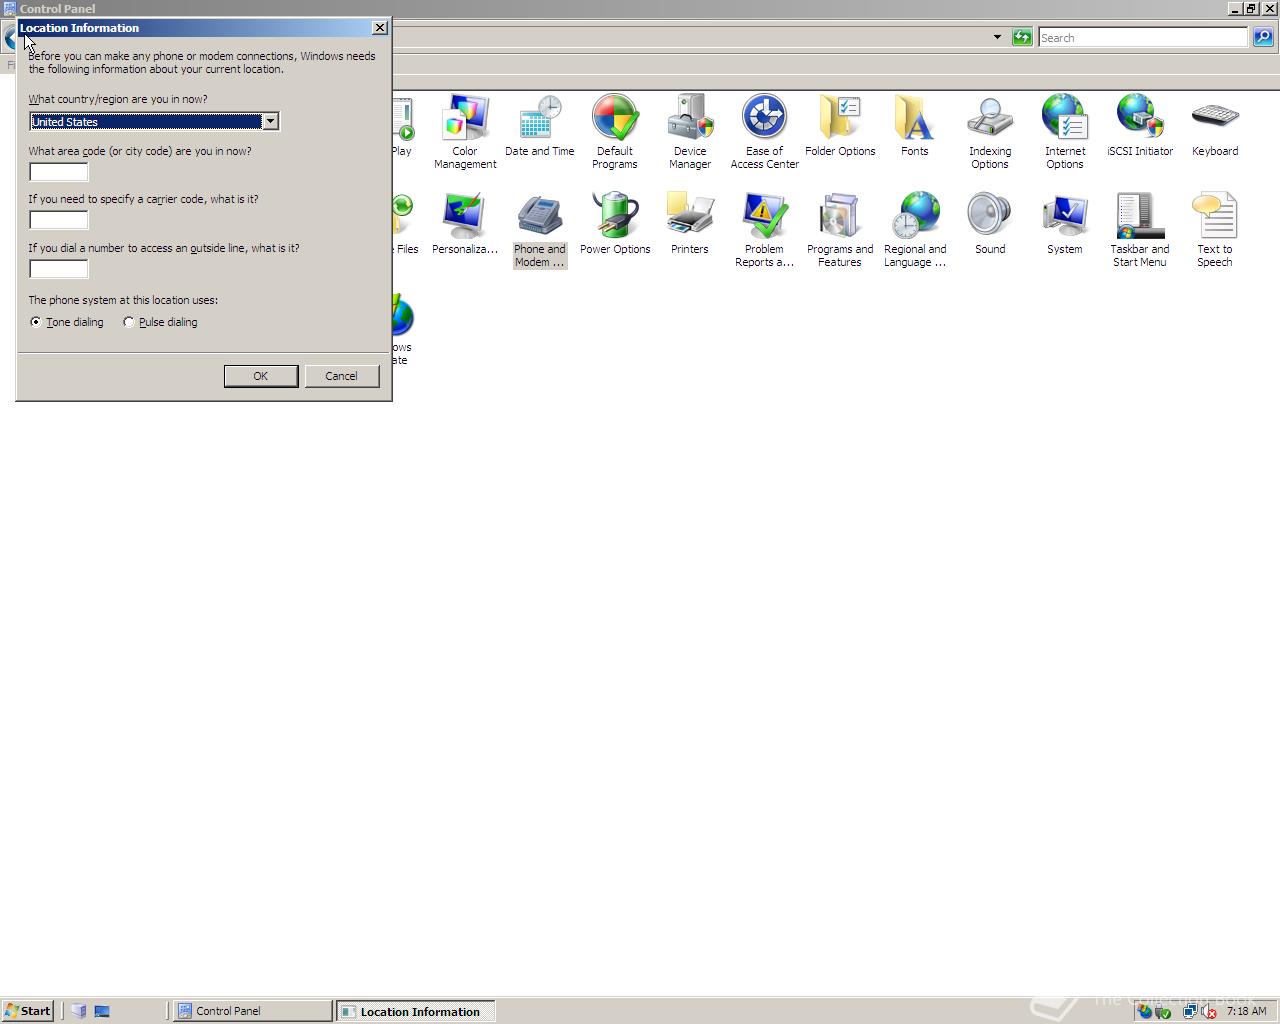This screenshot has width=1280, height=1024.
Task: Select the Phone and Modem icon
Action: (540, 230)
